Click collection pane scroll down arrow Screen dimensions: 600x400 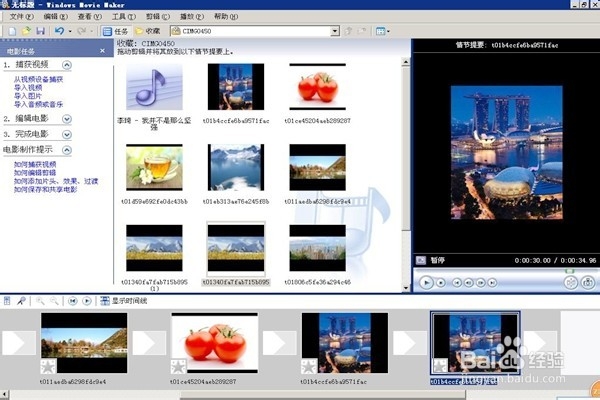tap(406, 288)
